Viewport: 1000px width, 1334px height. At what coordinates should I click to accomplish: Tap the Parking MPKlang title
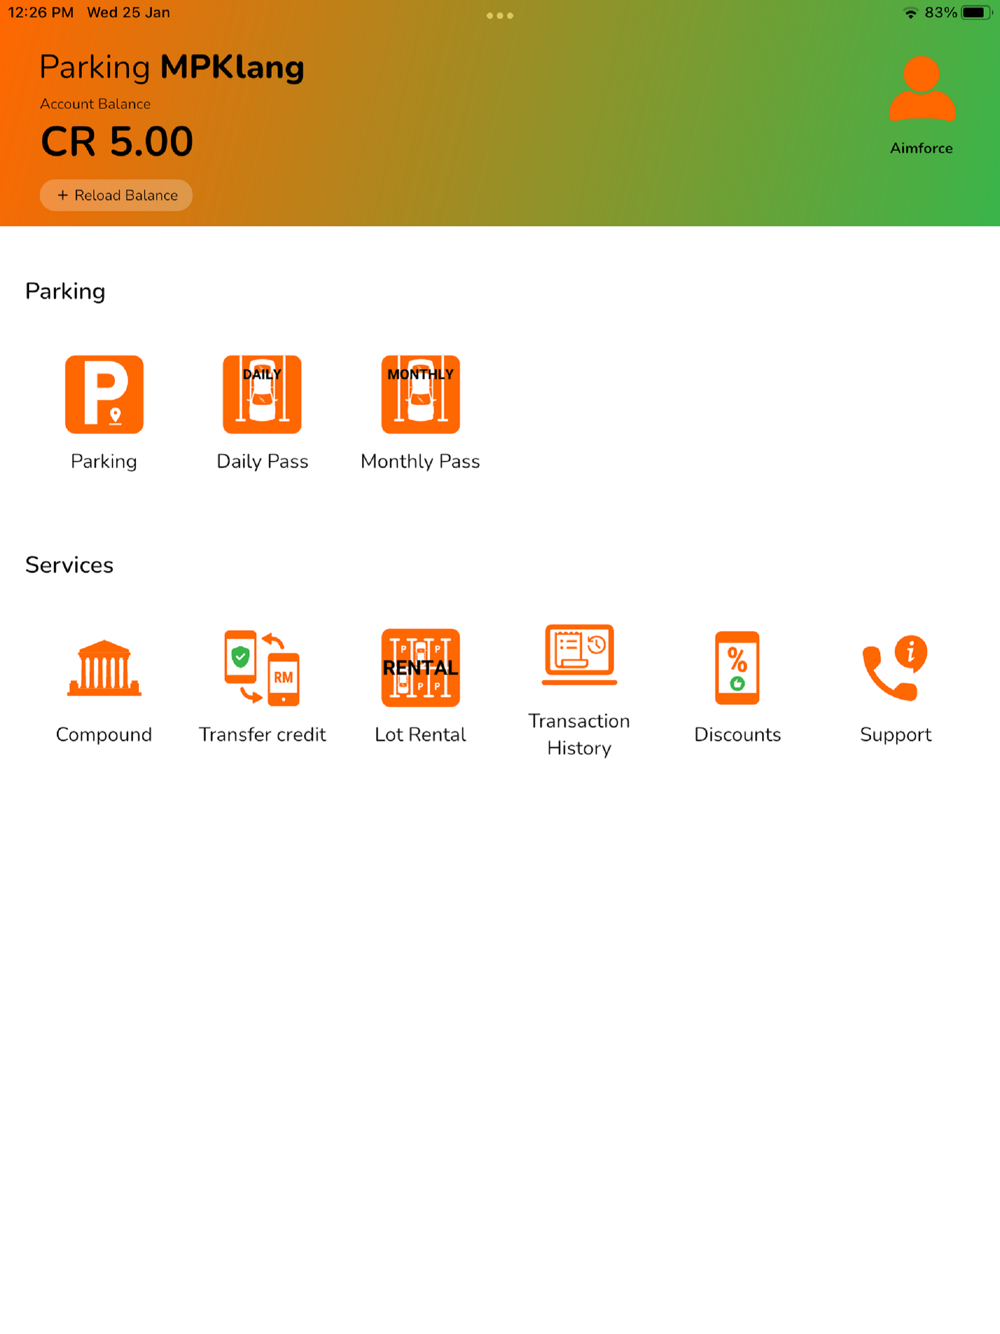point(171,68)
